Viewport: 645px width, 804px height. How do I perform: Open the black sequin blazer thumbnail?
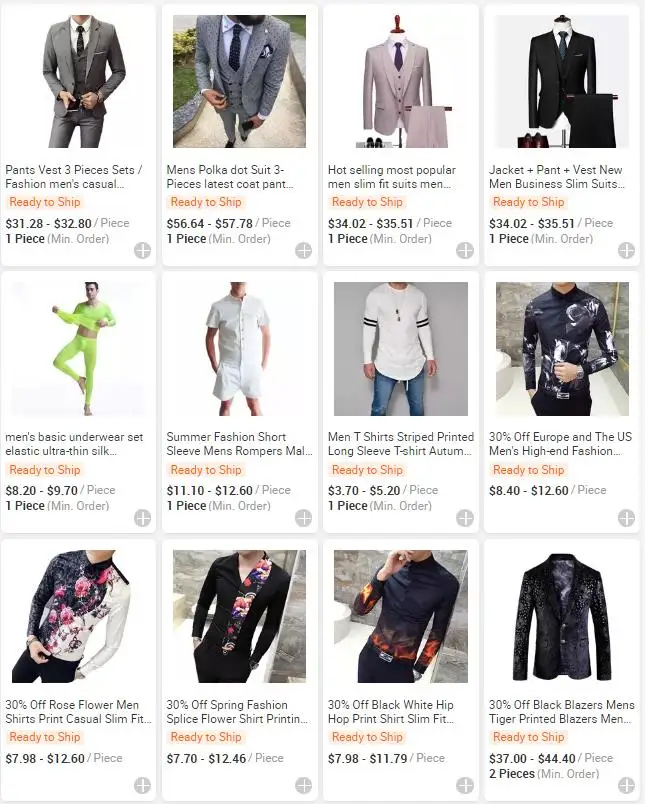click(x=562, y=616)
